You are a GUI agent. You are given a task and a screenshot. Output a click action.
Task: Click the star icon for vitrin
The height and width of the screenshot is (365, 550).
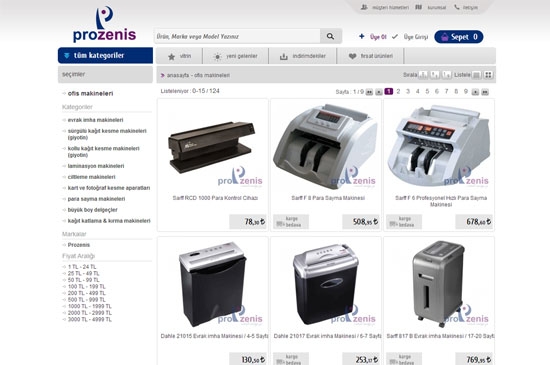[171, 56]
